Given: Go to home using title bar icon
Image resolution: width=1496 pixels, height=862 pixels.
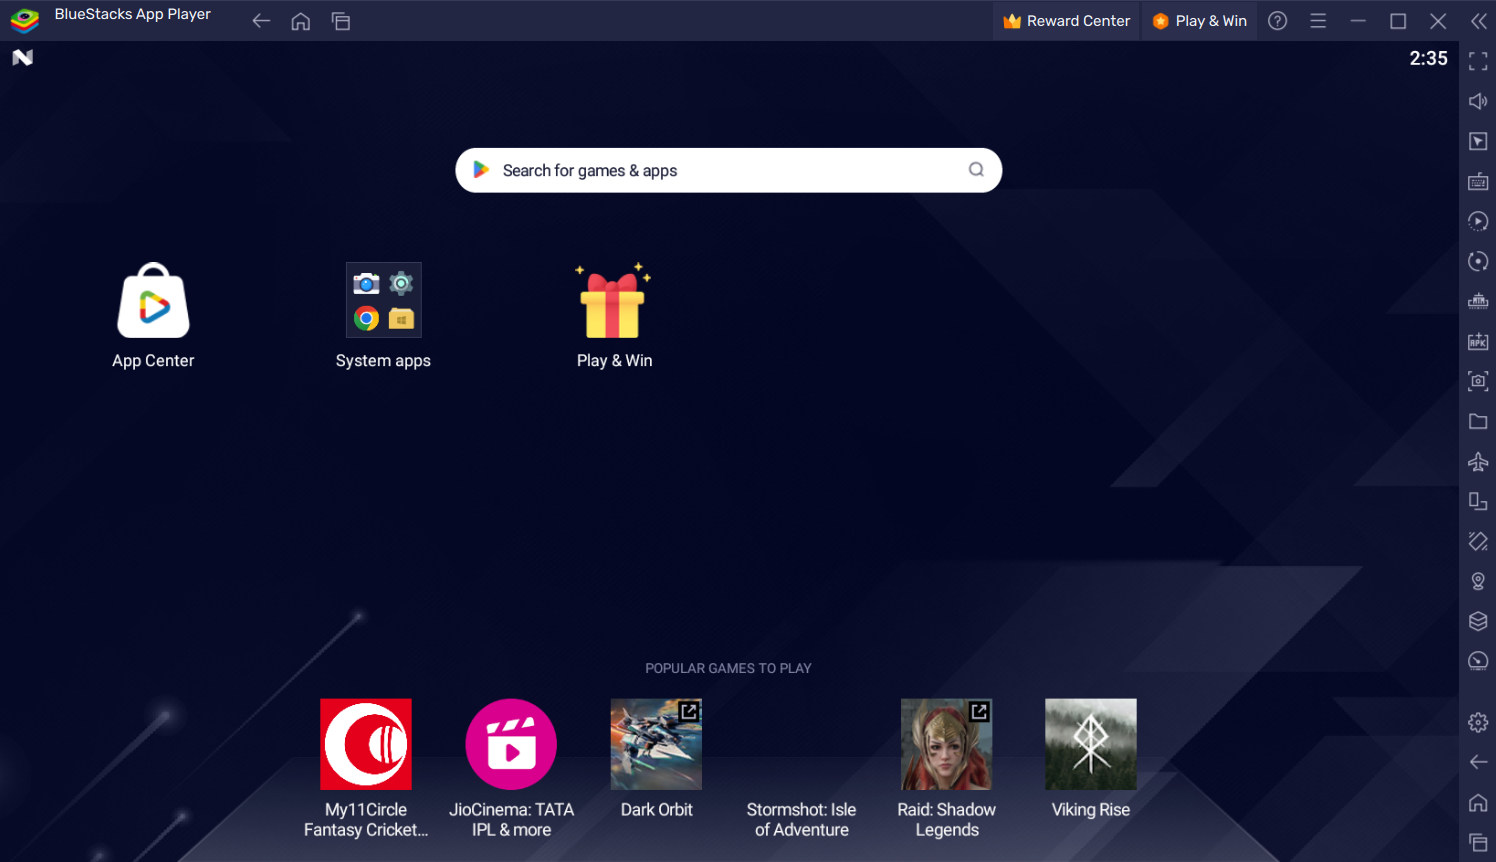Looking at the screenshot, I should [301, 21].
